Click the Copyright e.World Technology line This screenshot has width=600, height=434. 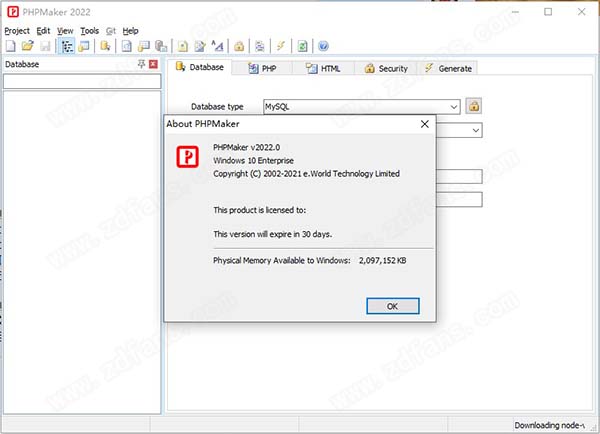pos(307,174)
